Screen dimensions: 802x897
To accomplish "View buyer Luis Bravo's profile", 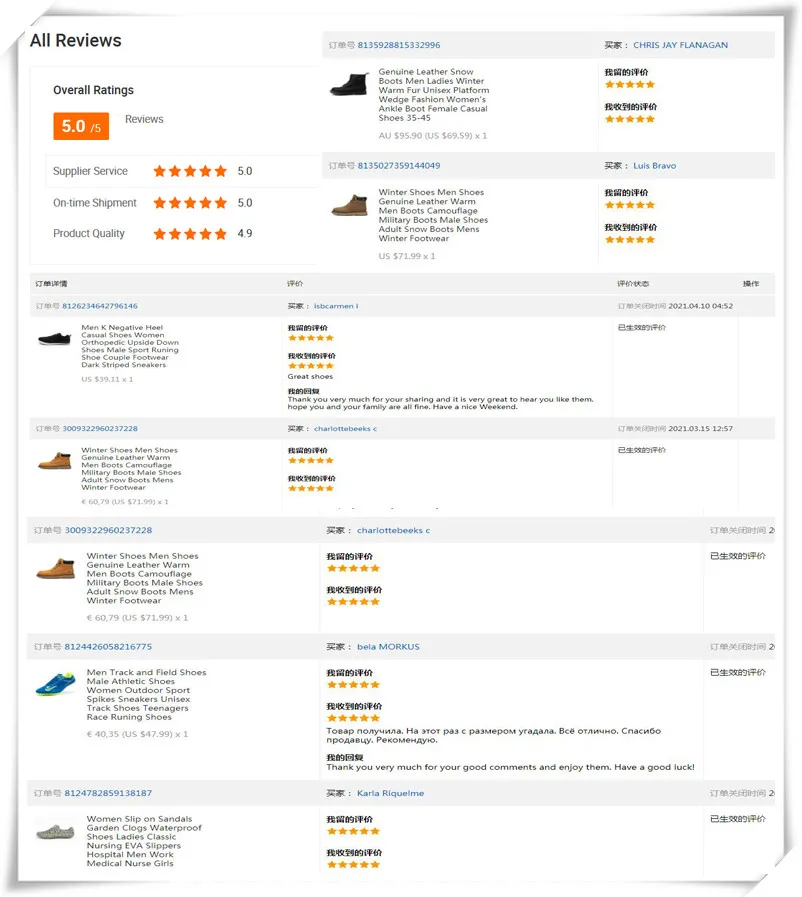I will pos(654,166).
